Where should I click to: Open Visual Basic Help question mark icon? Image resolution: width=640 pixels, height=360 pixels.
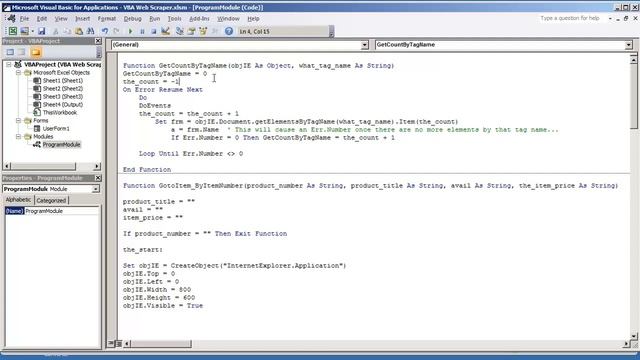pos(229,31)
